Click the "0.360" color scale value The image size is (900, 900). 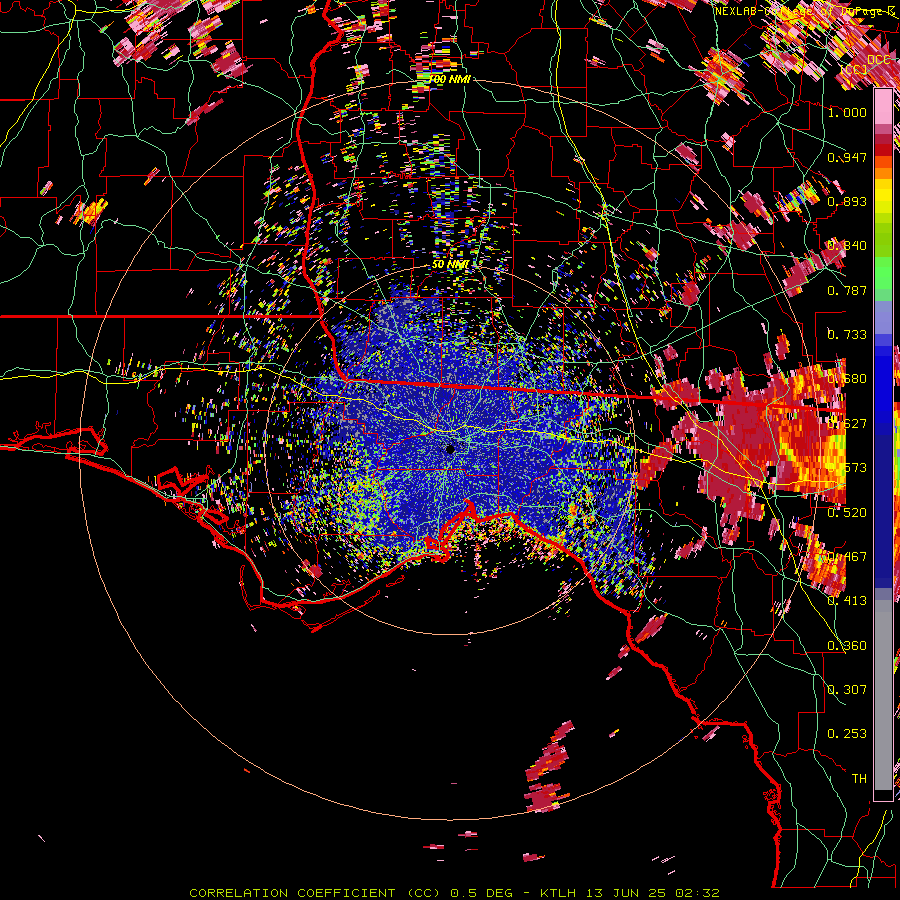pyautogui.click(x=847, y=646)
